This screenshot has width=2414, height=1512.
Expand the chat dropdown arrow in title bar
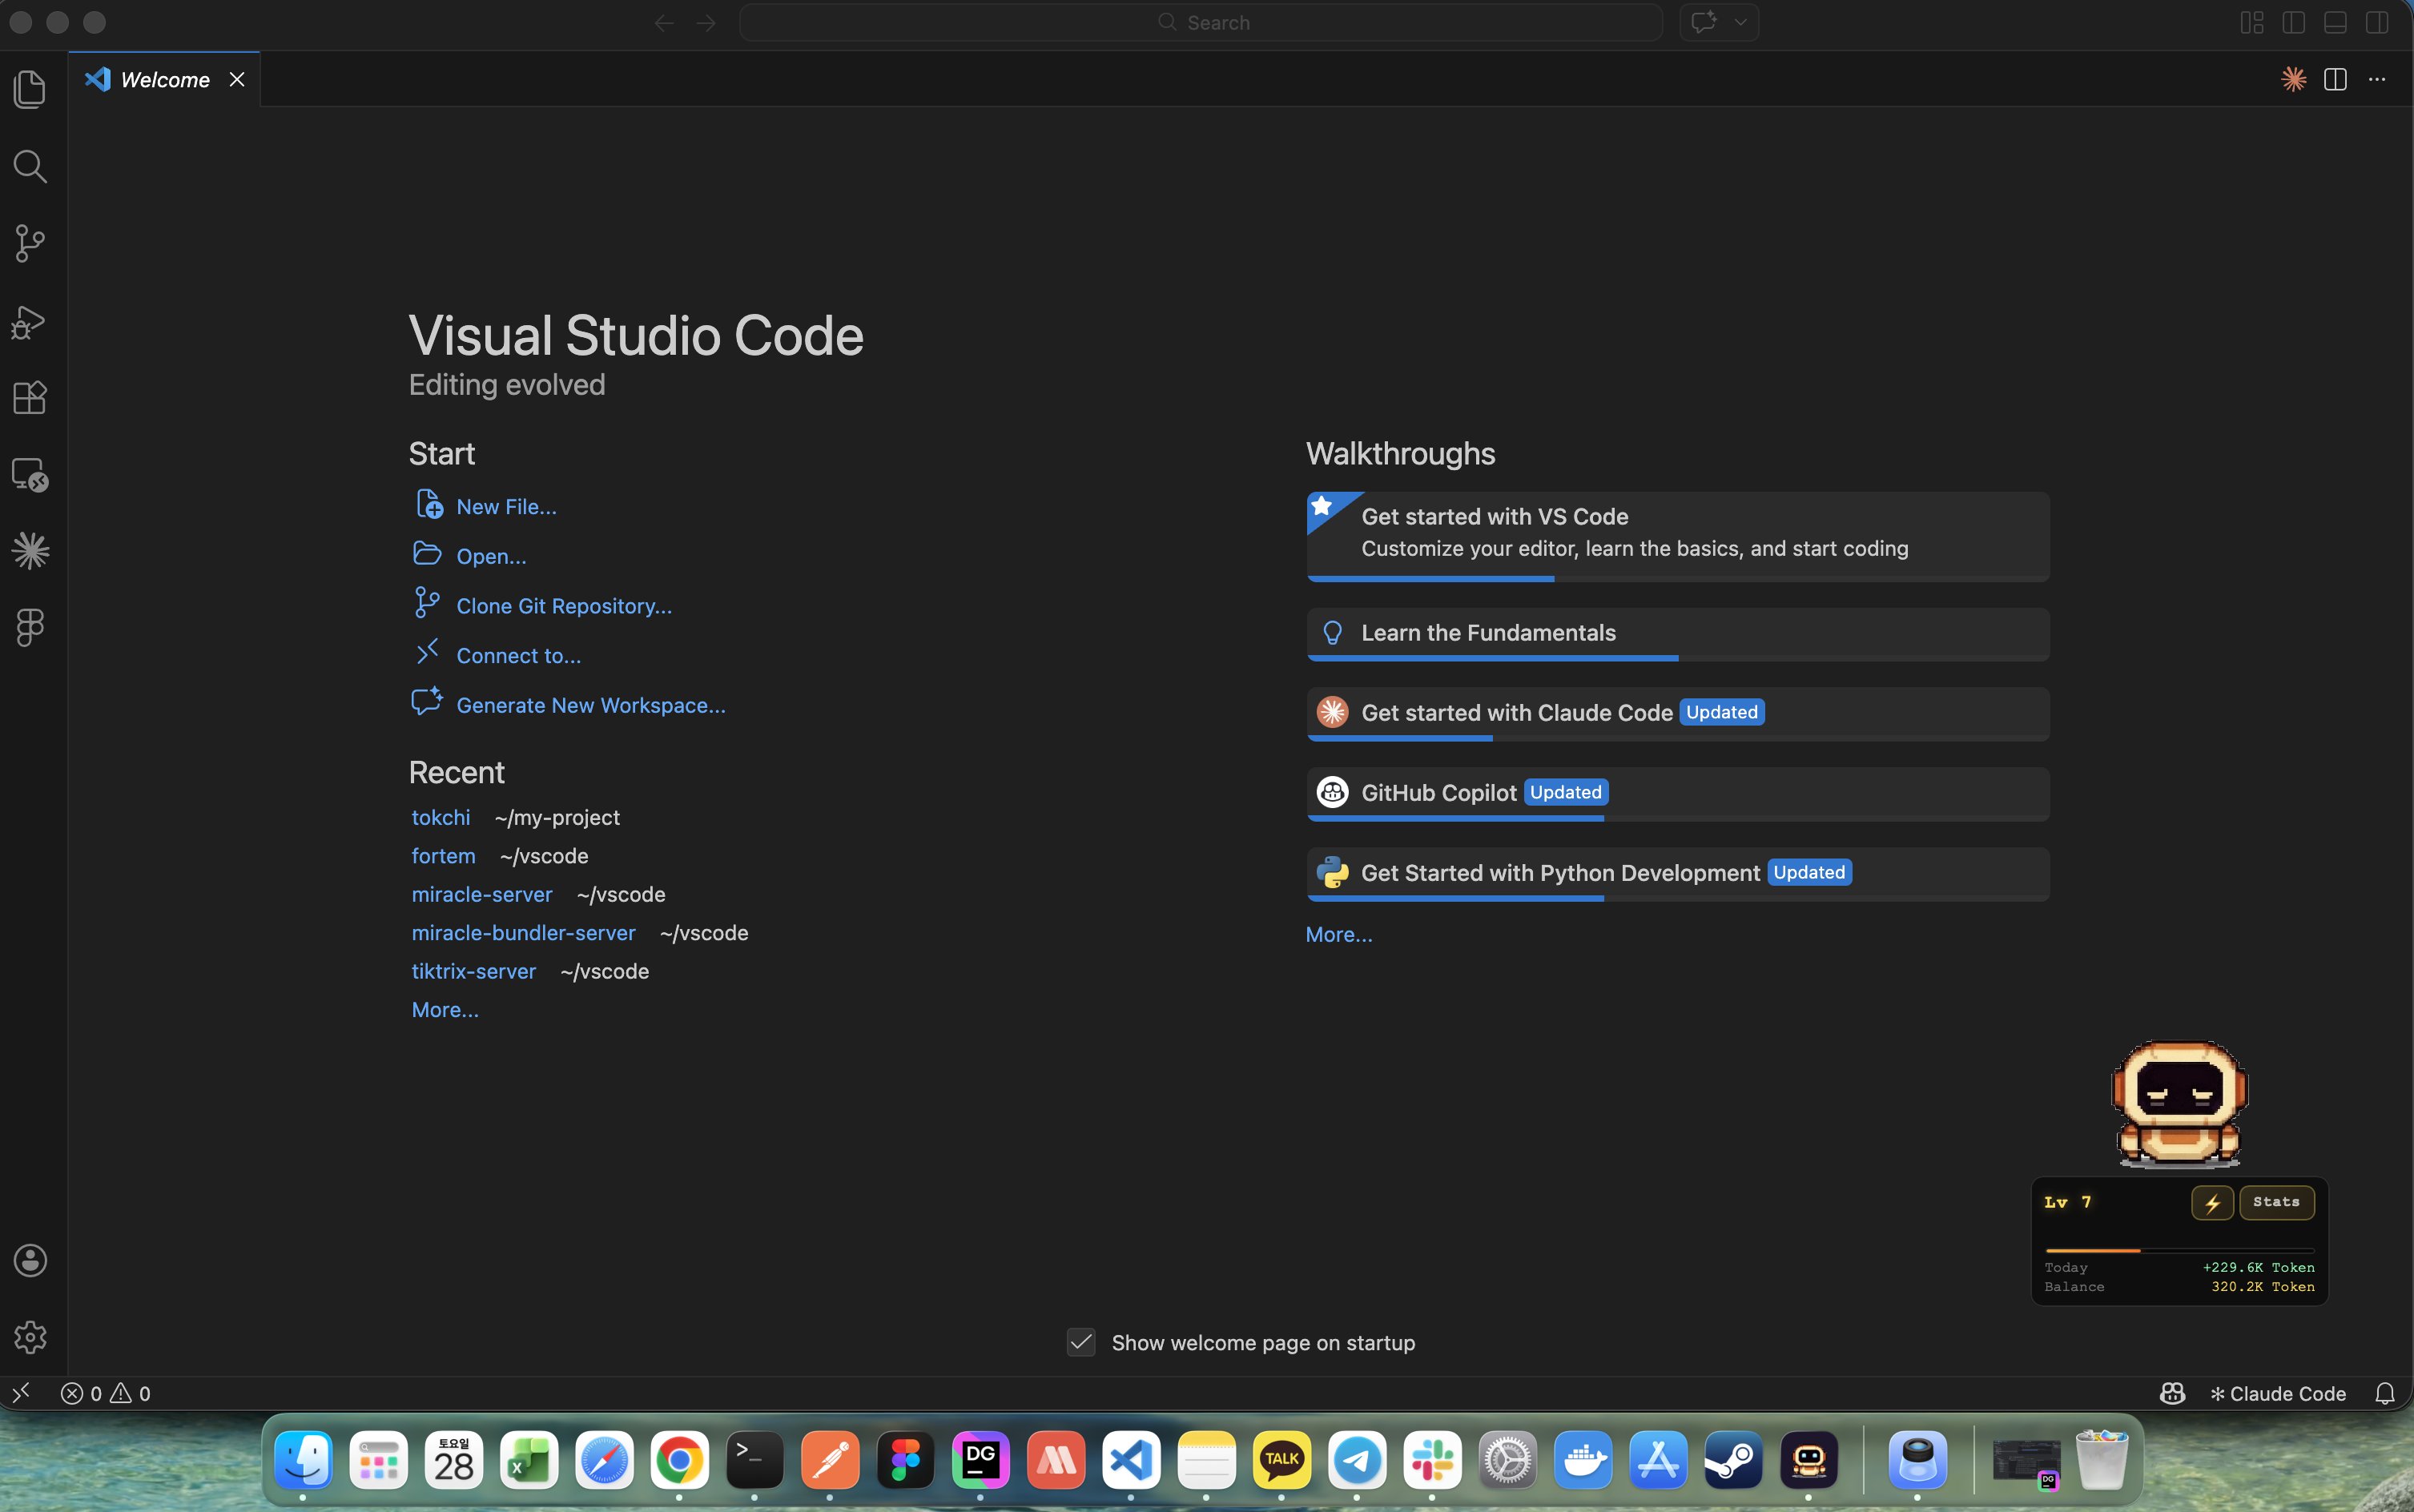(1741, 22)
